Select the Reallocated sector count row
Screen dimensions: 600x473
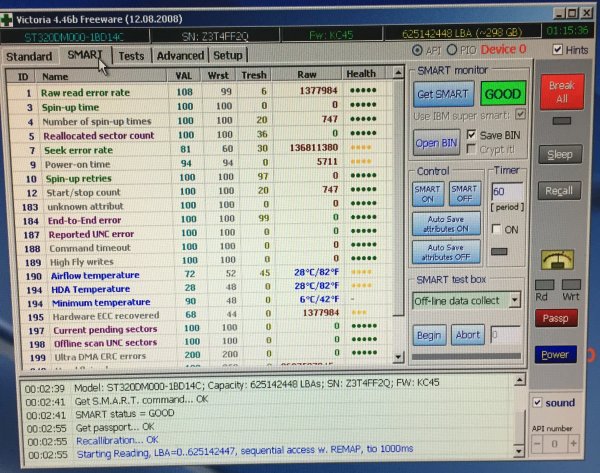coord(199,135)
